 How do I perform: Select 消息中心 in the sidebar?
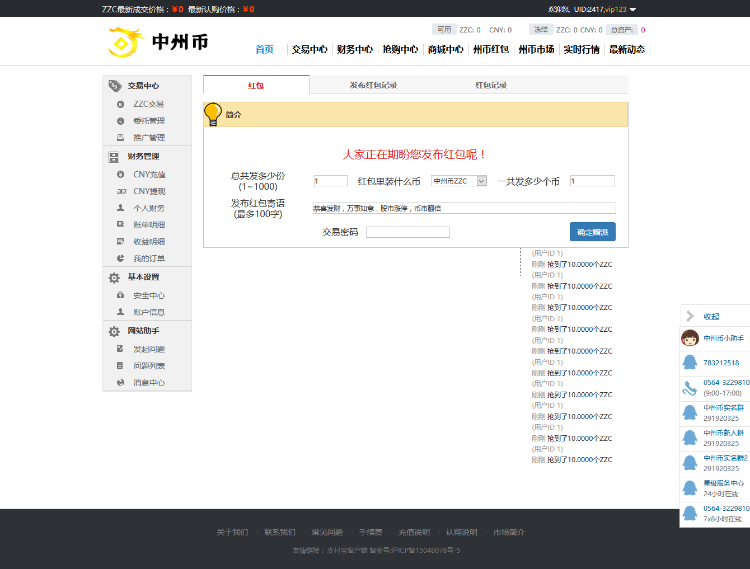click(x=149, y=383)
